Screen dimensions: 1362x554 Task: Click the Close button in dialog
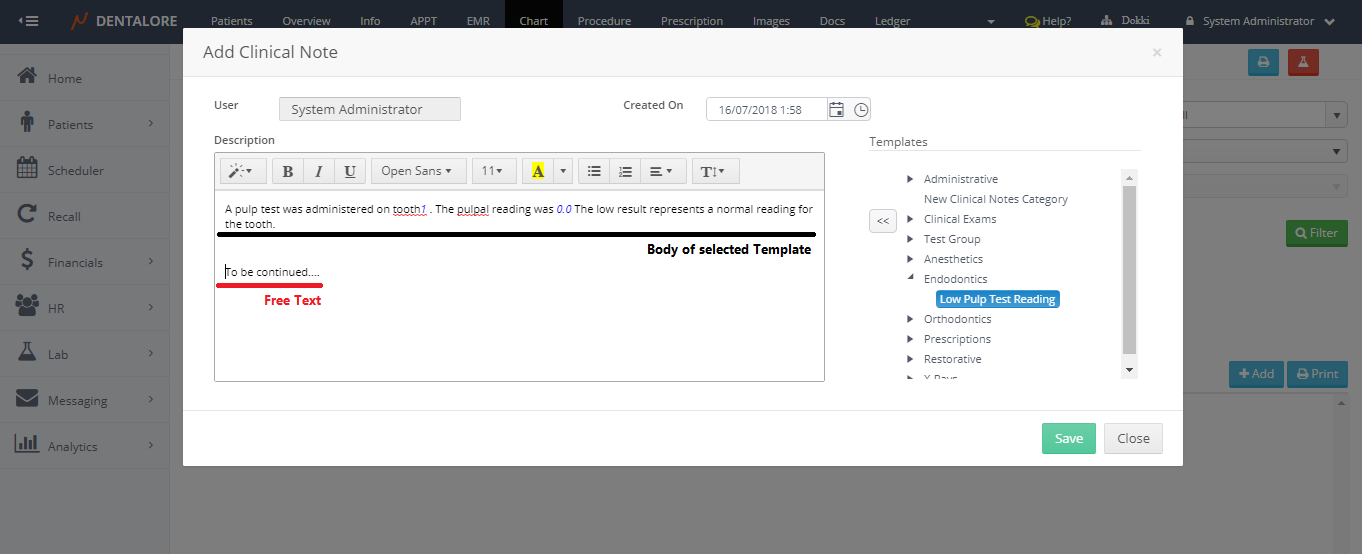pyautogui.click(x=1133, y=439)
